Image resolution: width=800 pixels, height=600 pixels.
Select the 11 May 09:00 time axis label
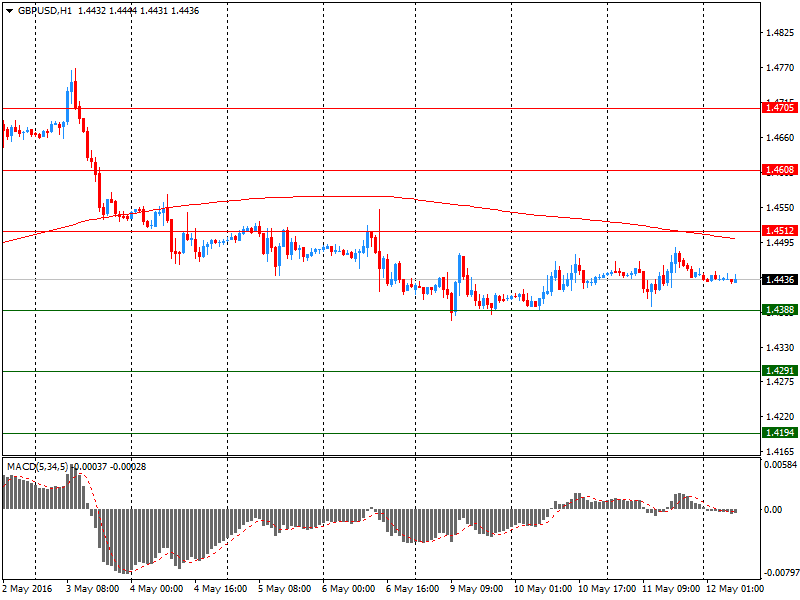click(671, 589)
